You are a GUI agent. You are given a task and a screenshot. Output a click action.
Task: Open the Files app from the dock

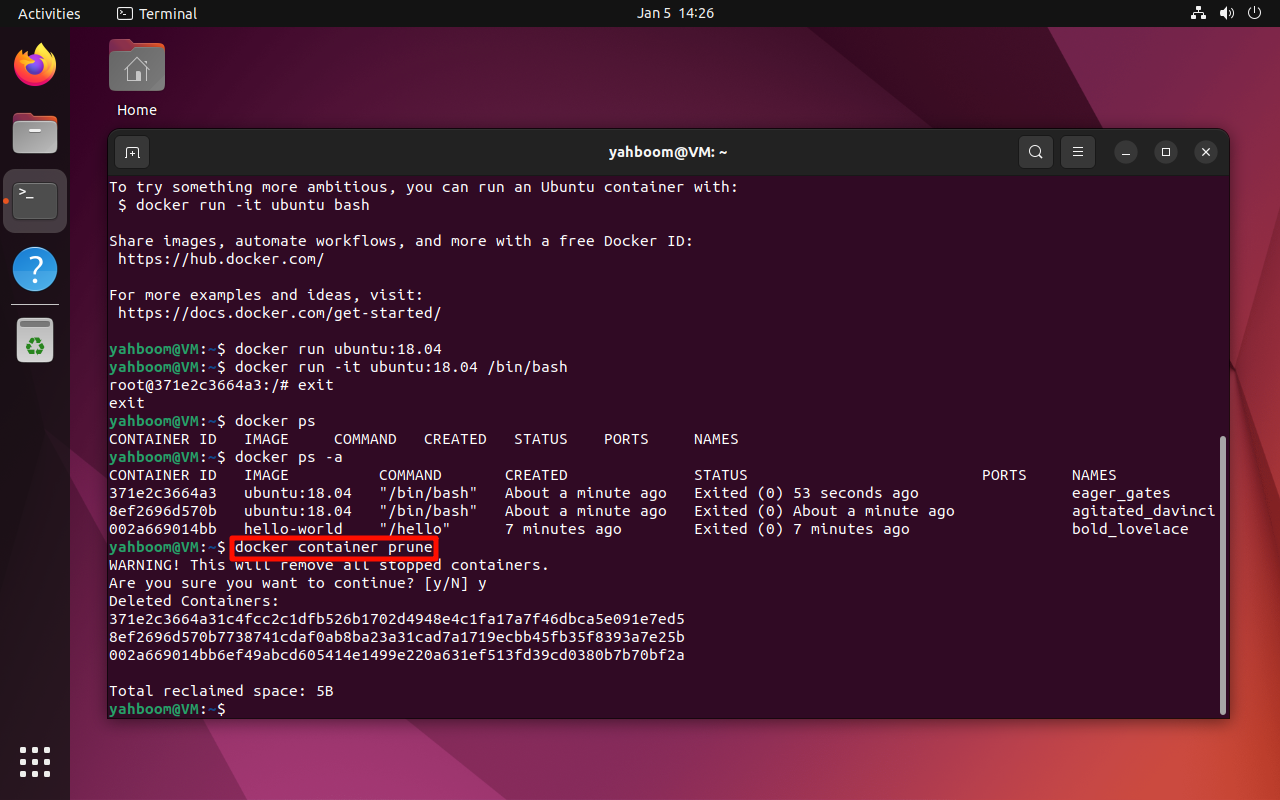tap(35, 133)
